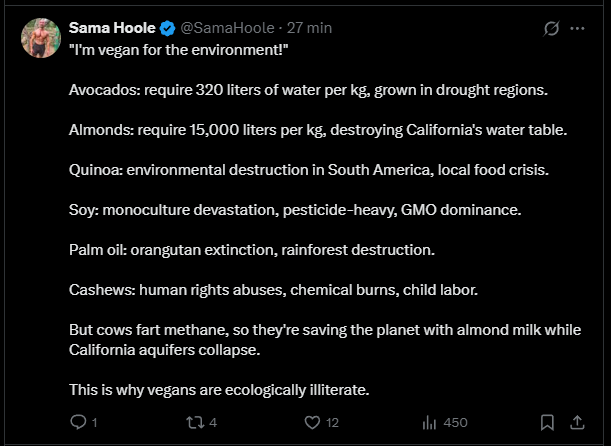This screenshot has width=611, height=446.
Task: Click the Sama Hoole display name
Action: 112,29
